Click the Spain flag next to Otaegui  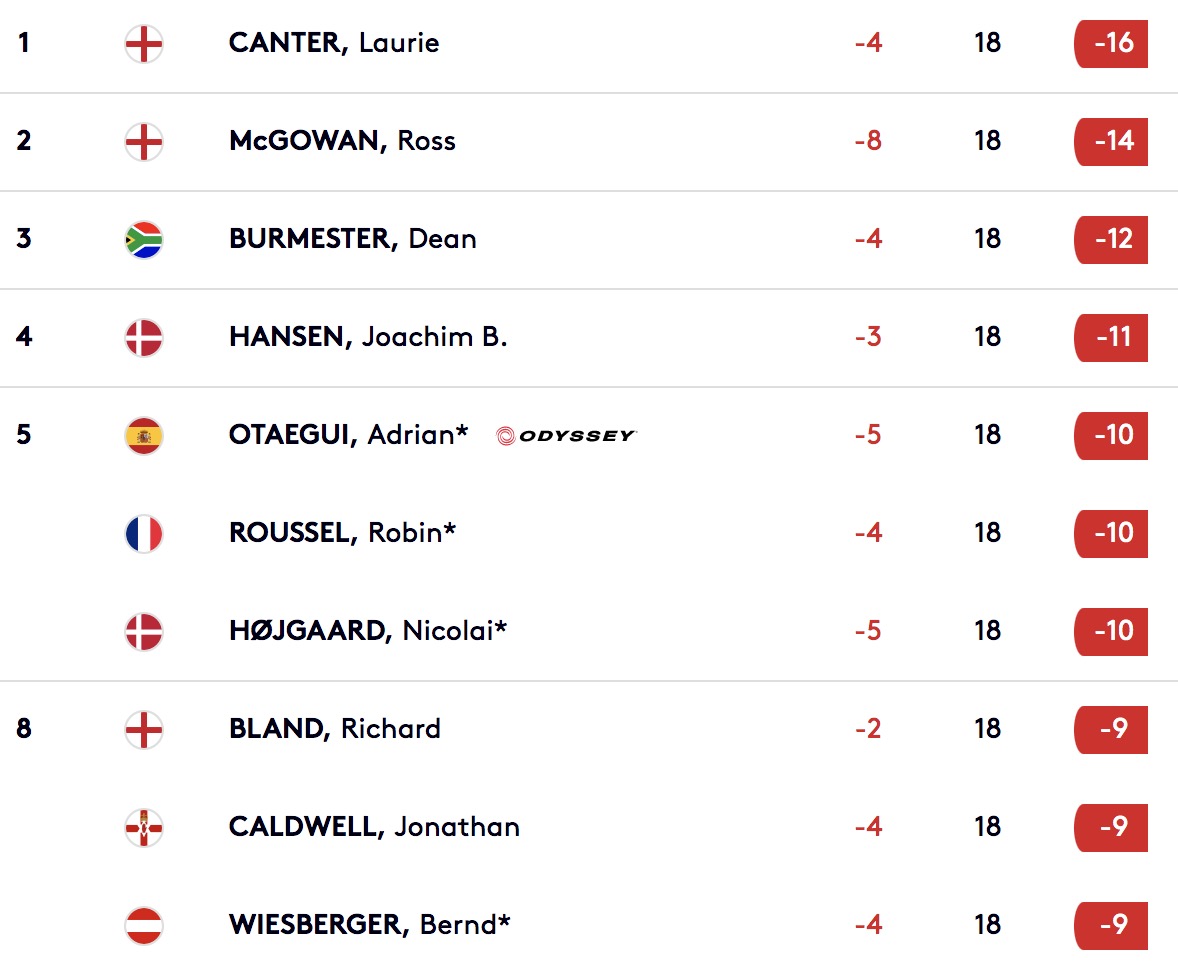(x=143, y=436)
